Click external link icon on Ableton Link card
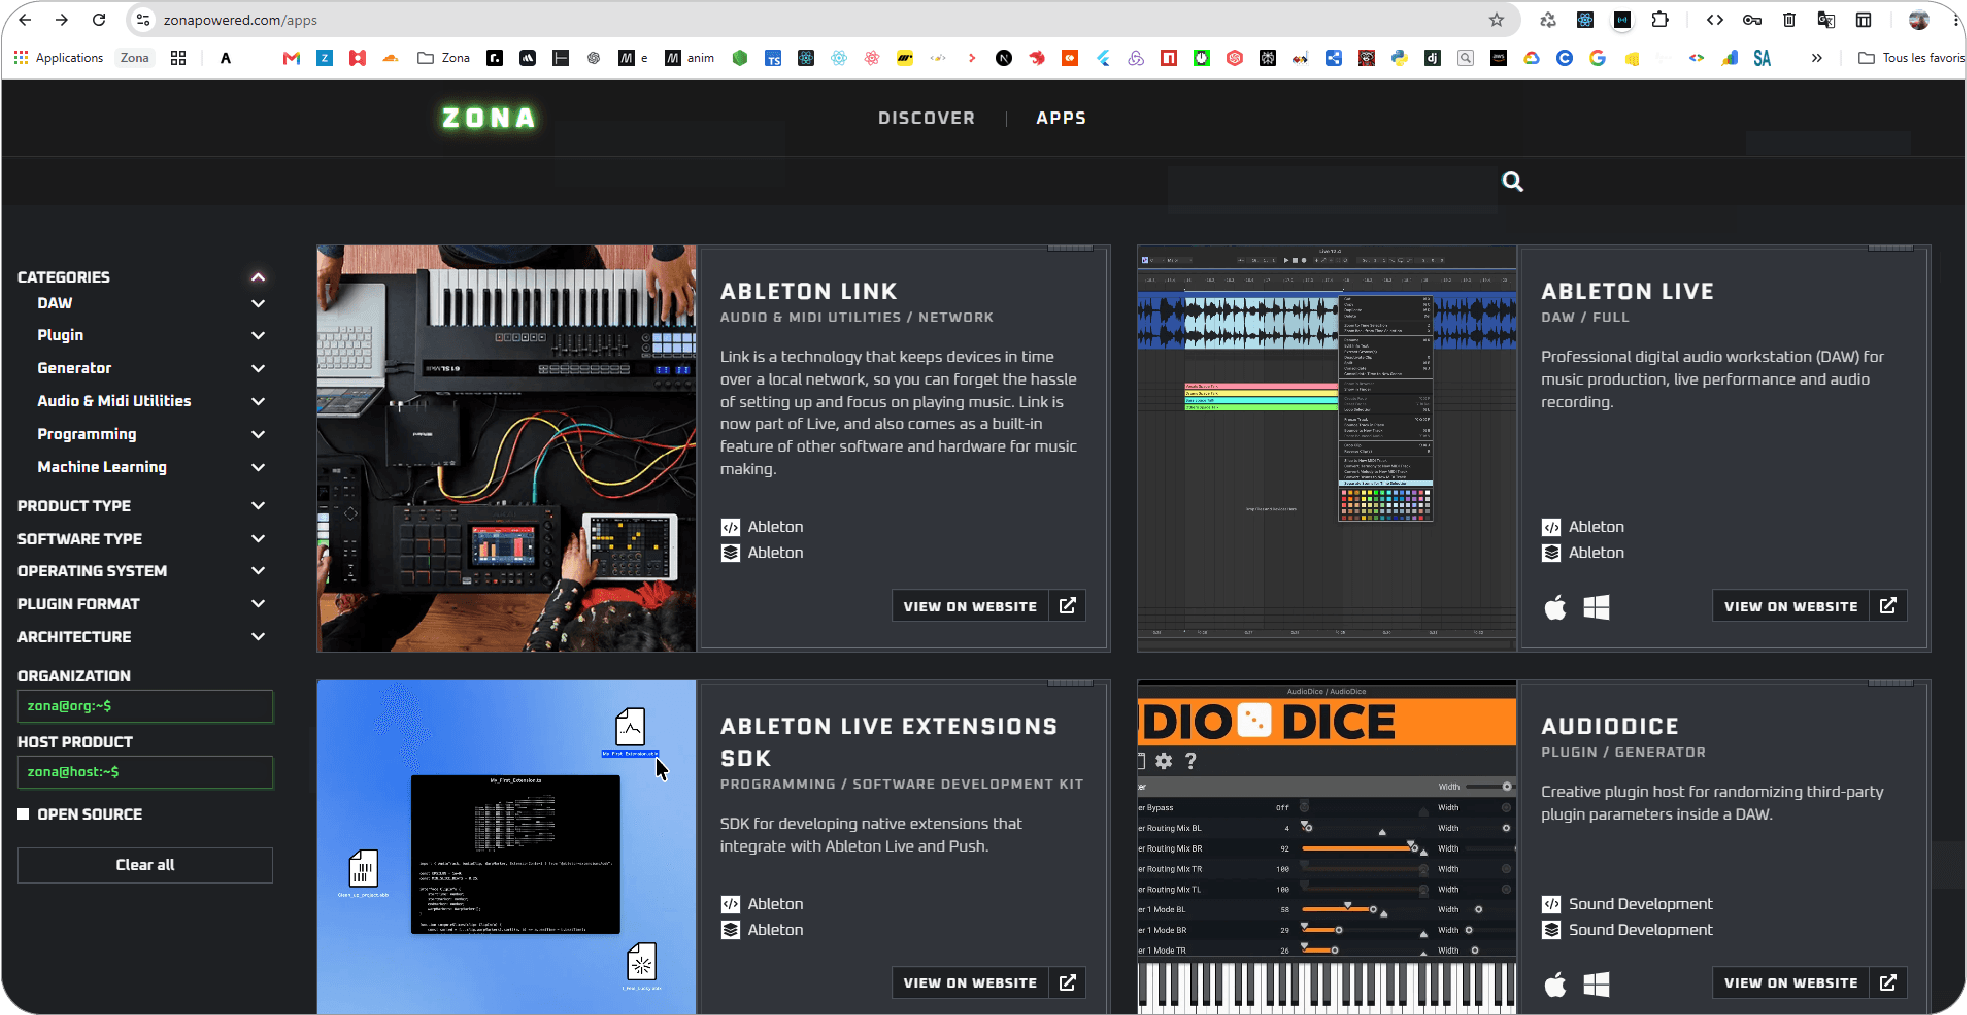The width and height of the screenshot is (1967, 1015). (x=1067, y=606)
